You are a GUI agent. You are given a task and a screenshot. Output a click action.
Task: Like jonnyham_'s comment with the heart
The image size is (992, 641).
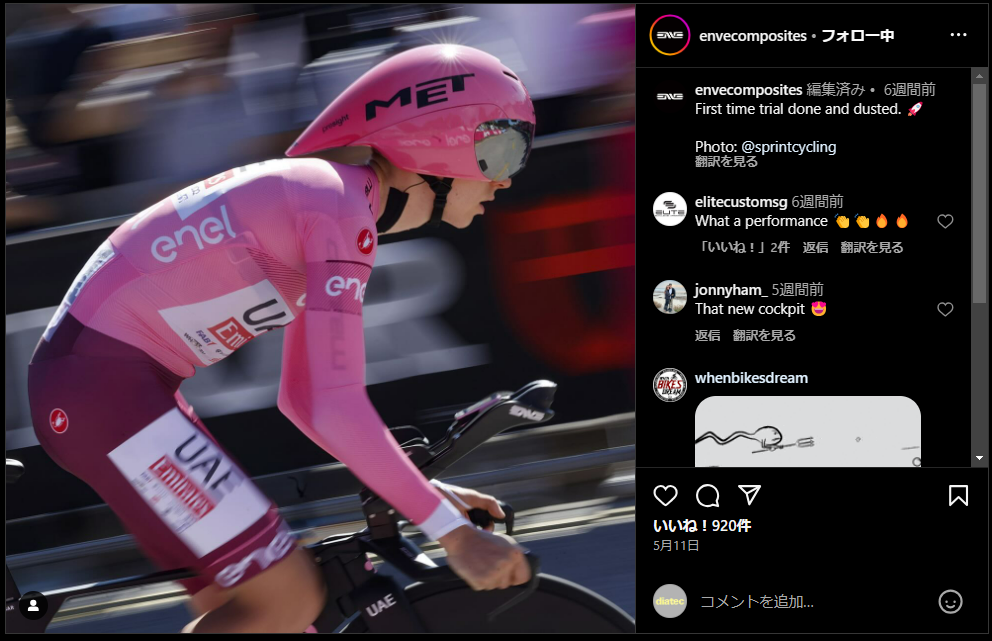click(x=945, y=309)
